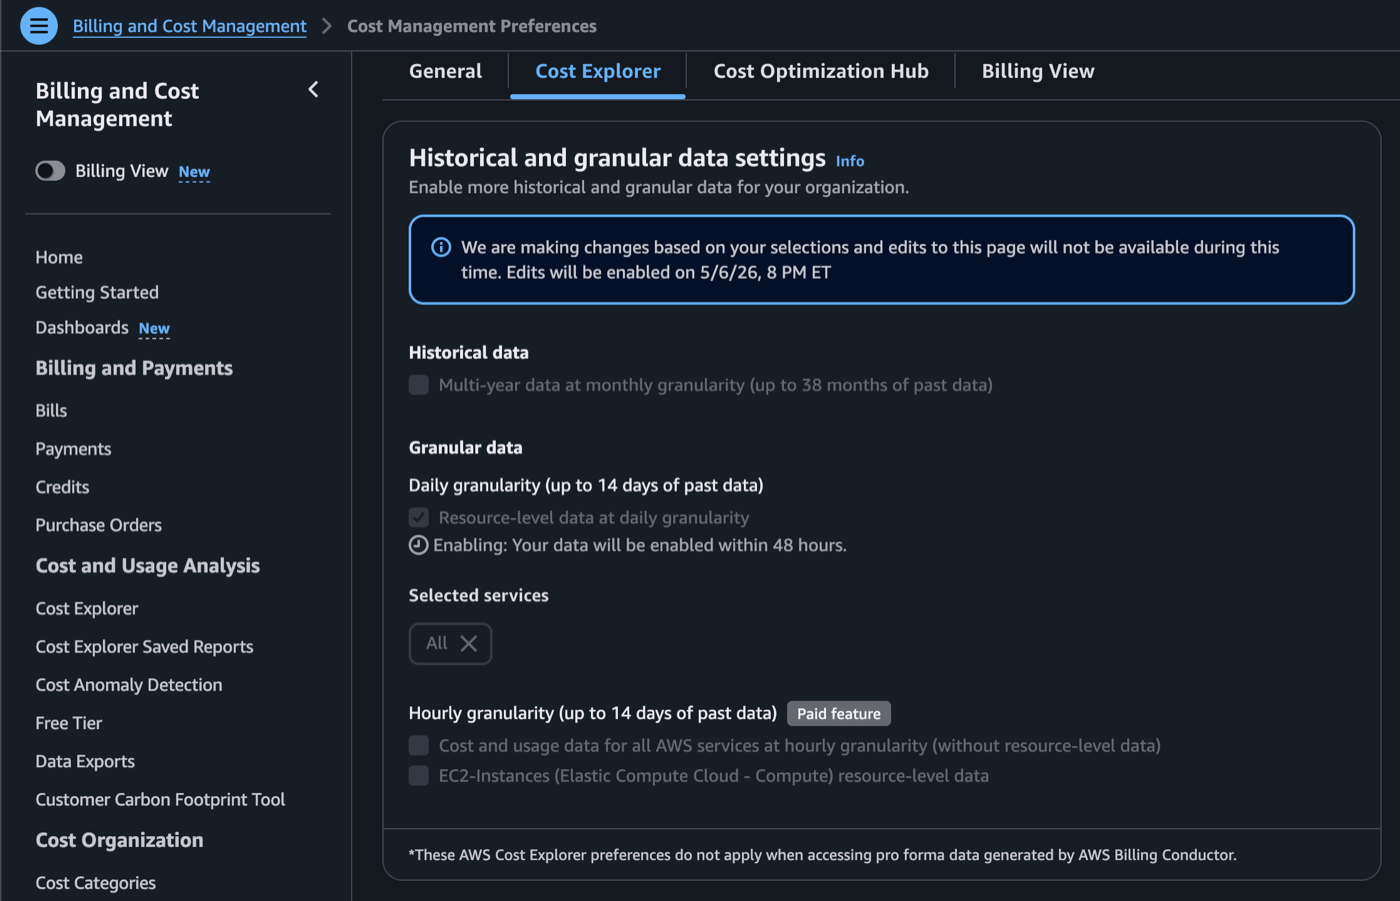Select the Cost Explorer tab
This screenshot has width=1400, height=901.
click(x=598, y=72)
